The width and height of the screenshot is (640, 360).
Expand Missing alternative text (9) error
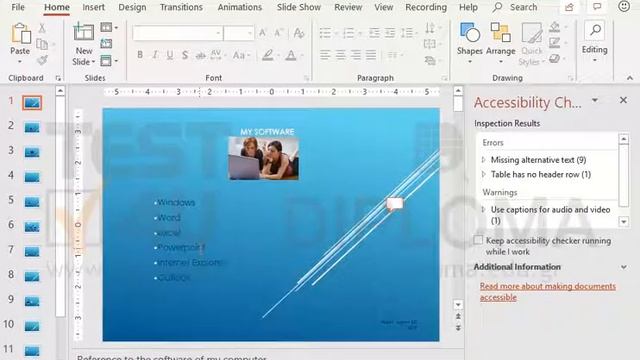(x=484, y=160)
